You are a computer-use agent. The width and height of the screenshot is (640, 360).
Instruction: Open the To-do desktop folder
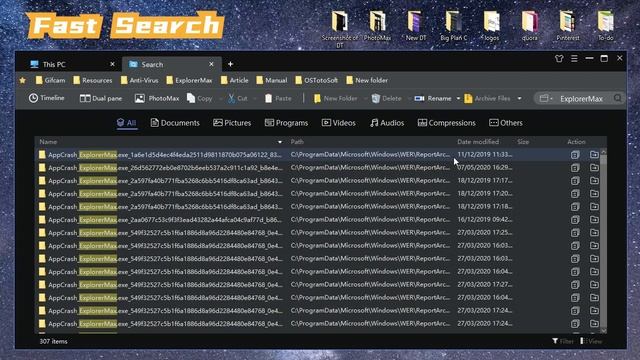point(606,26)
